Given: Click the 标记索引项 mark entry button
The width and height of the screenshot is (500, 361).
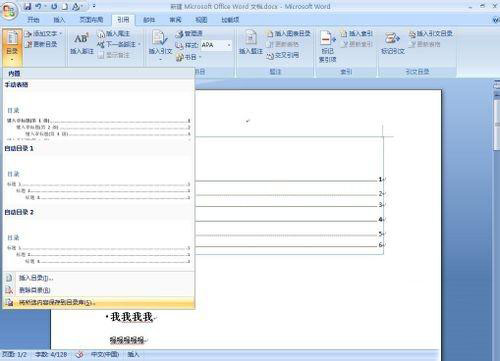Looking at the screenshot, I should point(327,47).
